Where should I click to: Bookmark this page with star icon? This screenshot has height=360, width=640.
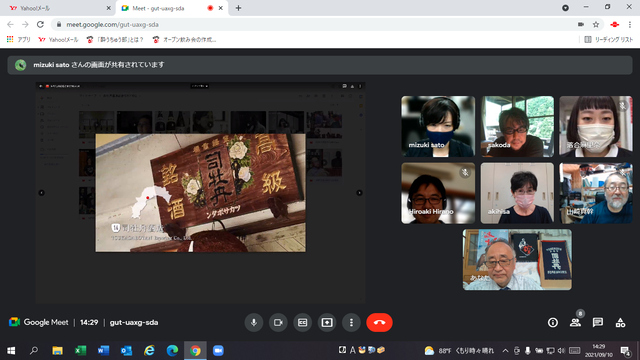click(596, 24)
